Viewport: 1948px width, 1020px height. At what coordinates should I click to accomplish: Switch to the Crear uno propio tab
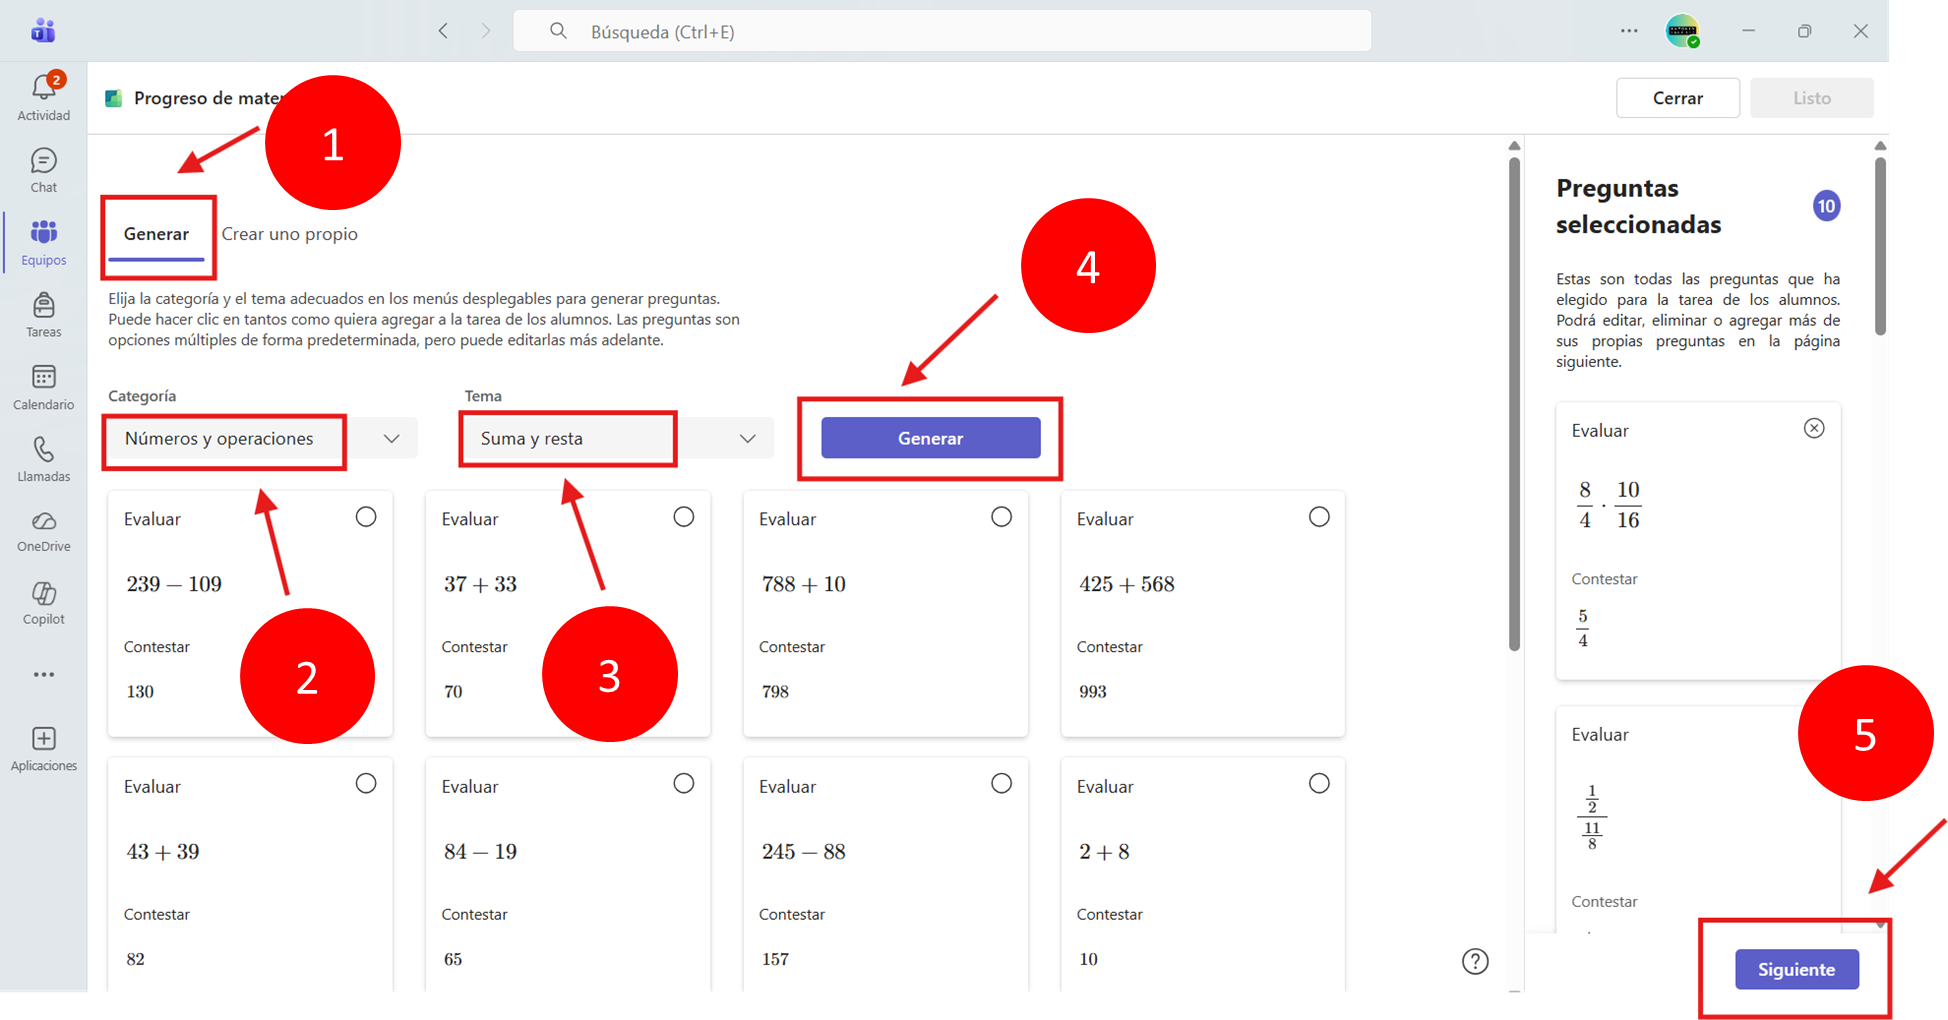pos(289,234)
